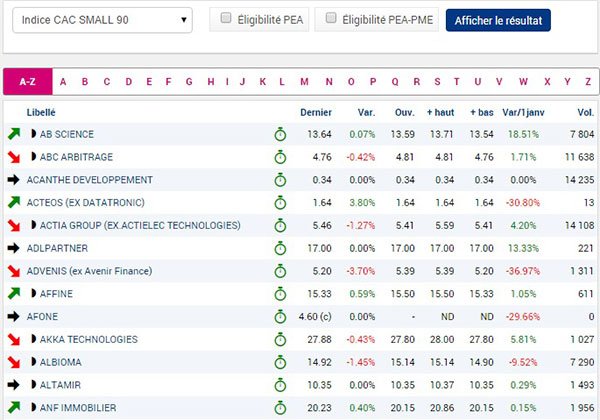Click the stopwatch icon for ACTIA GROUP

[280, 225]
